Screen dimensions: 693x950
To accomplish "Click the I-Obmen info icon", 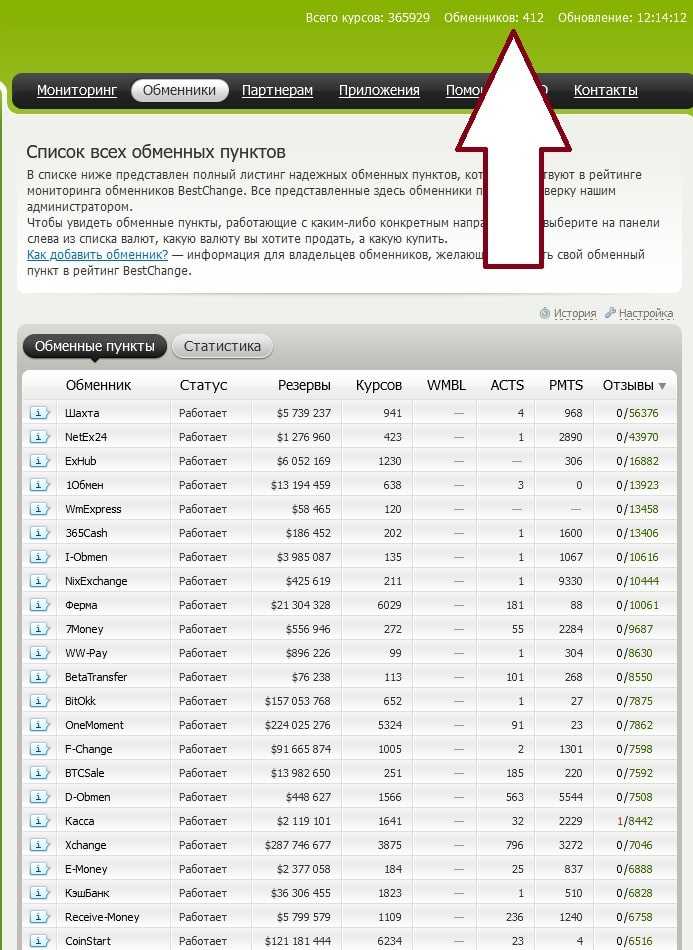I will [39, 557].
